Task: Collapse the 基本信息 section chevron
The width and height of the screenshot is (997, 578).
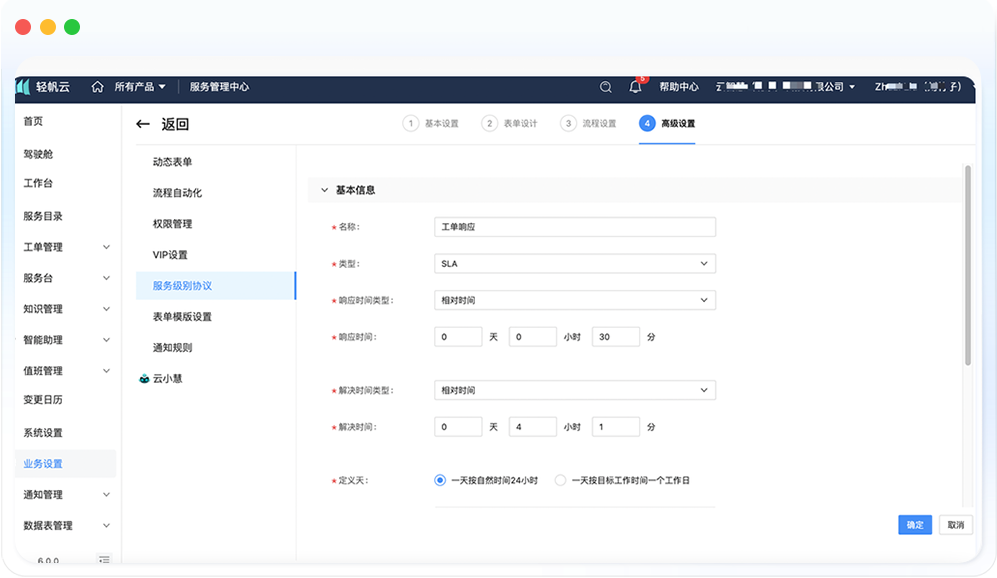Action: coord(323,190)
